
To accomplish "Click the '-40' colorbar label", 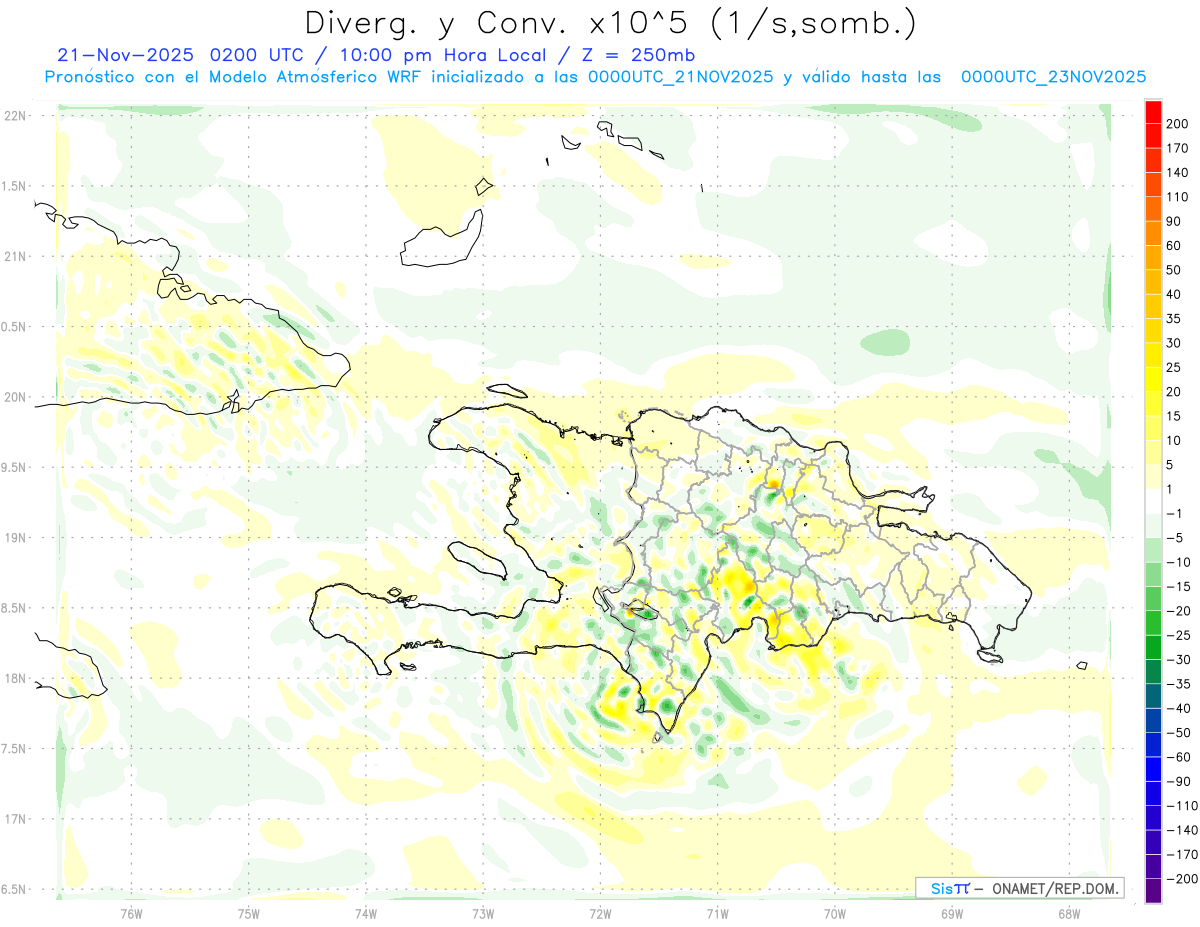I will point(1178,708).
